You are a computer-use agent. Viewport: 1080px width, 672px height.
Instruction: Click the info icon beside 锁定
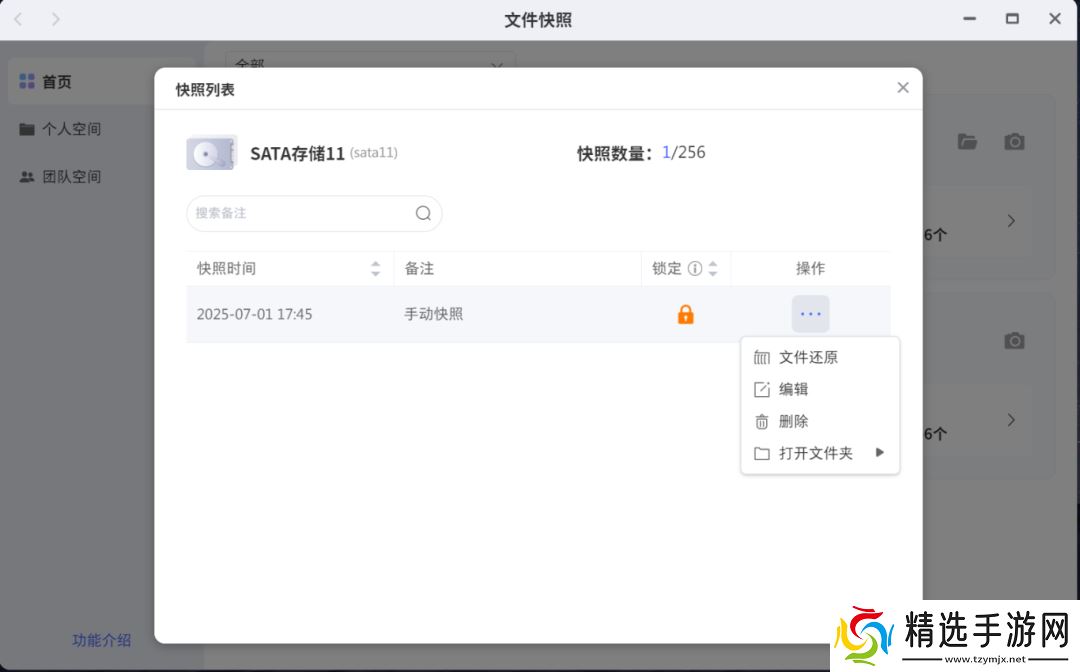point(695,269)
